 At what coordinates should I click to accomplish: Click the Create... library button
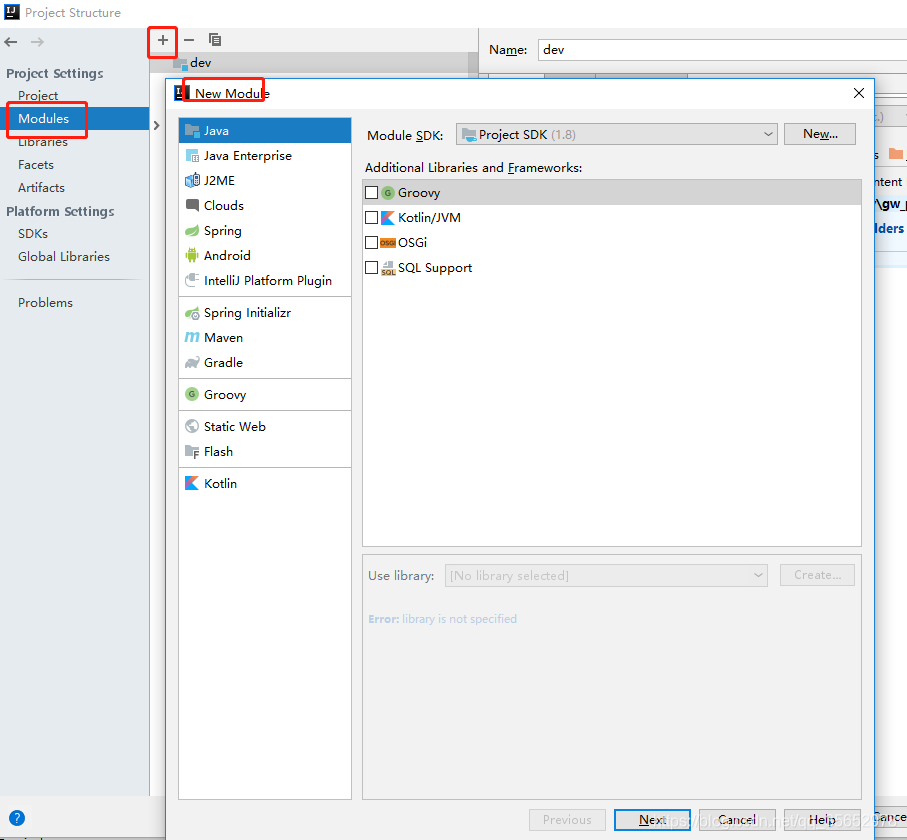(x=817, y=575)
